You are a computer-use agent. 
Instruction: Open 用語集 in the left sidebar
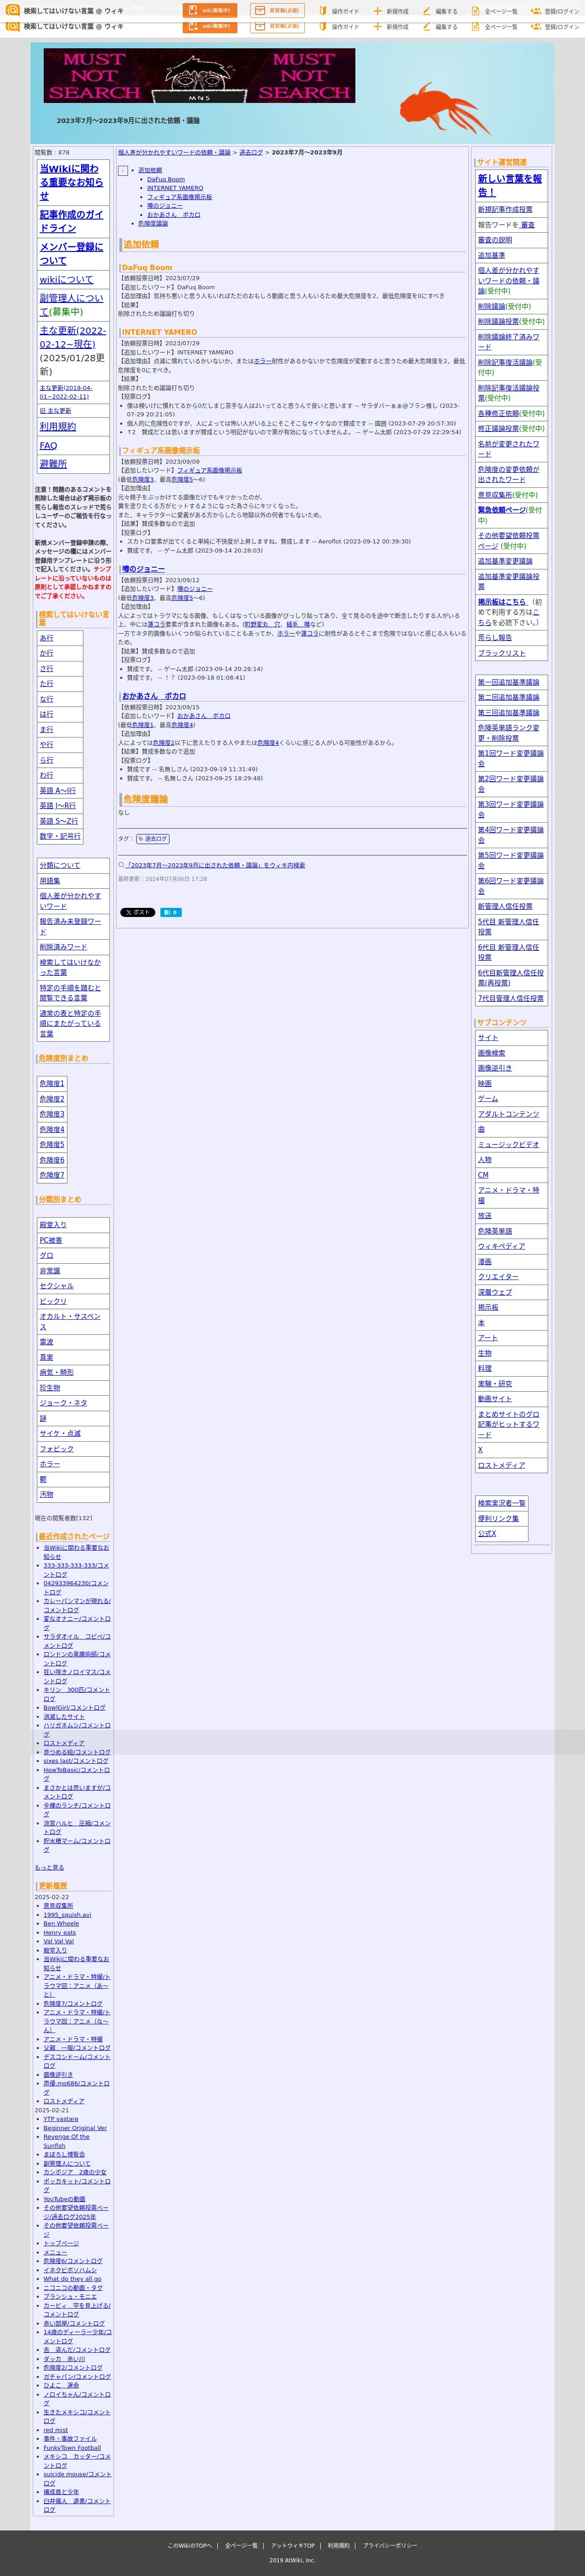tap(49, 880)
